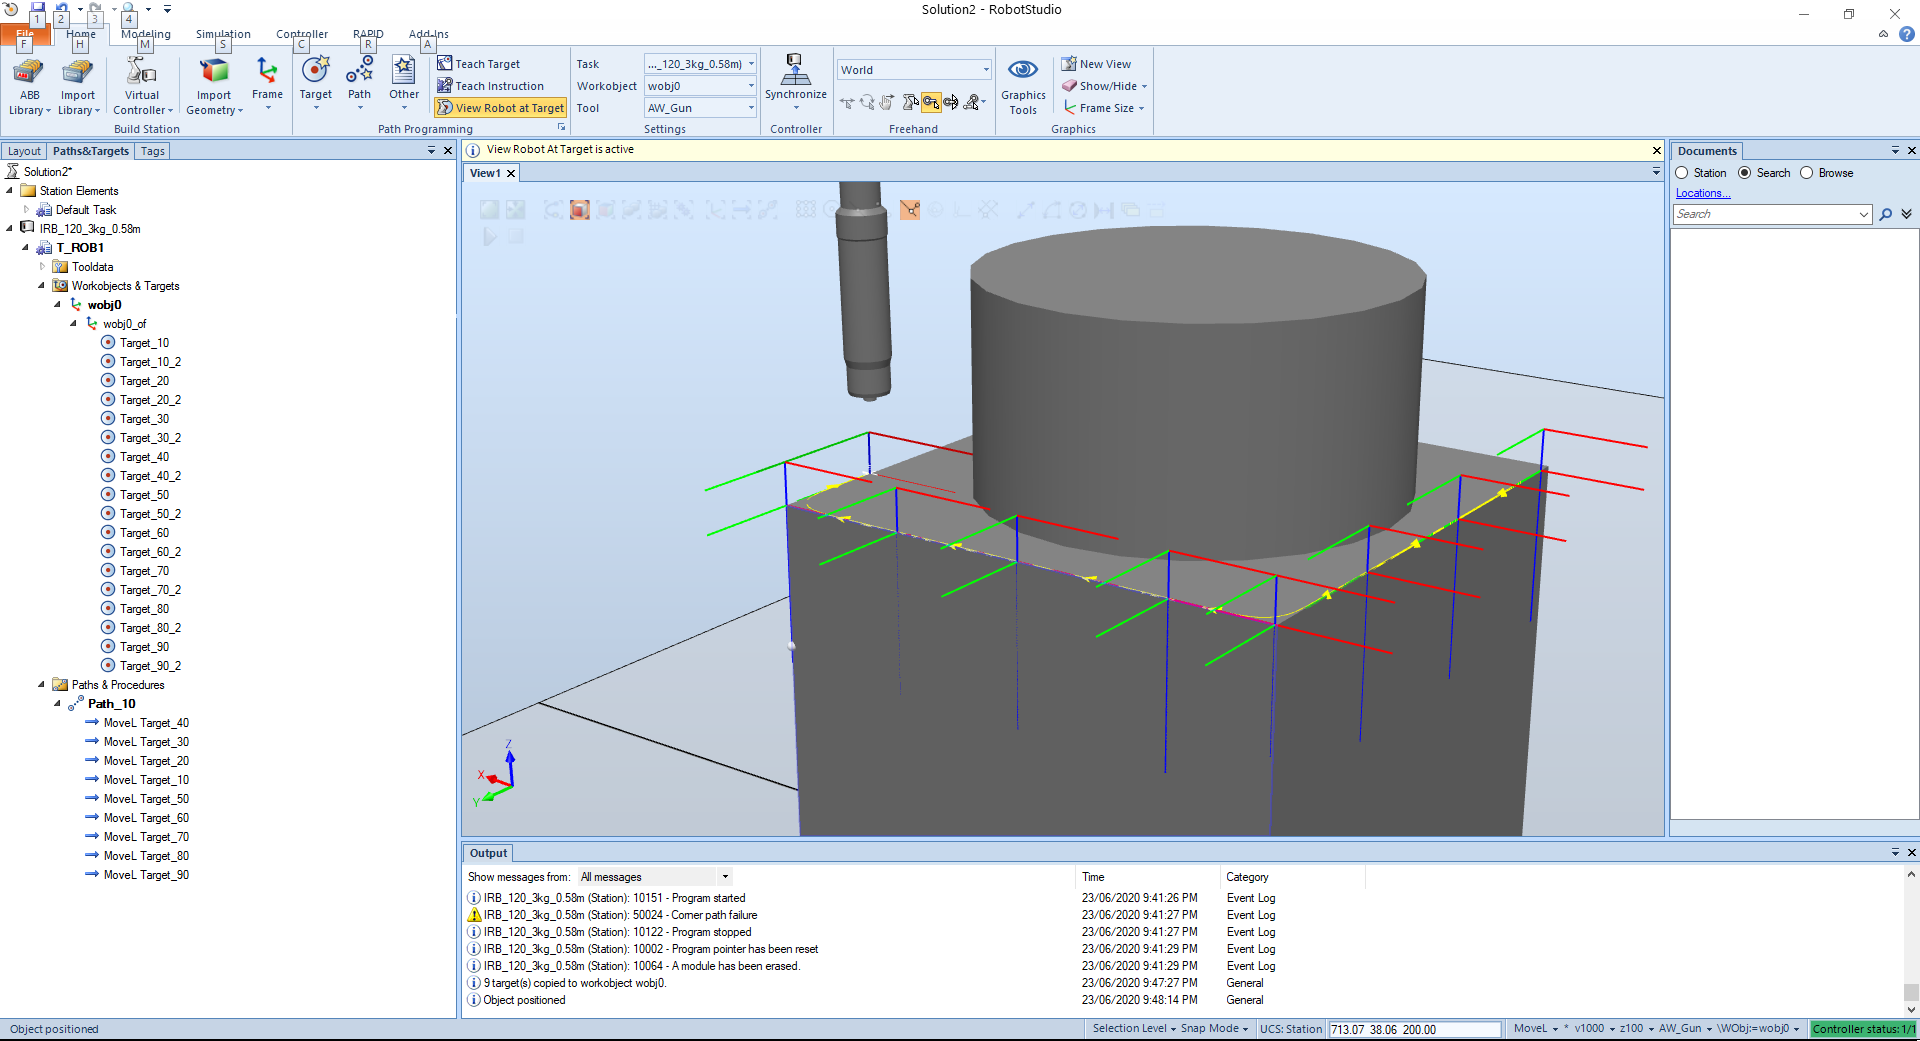Open the World coordinate system dropdown
This screenshot has height=1041, width=1920.
pos(985,70)
